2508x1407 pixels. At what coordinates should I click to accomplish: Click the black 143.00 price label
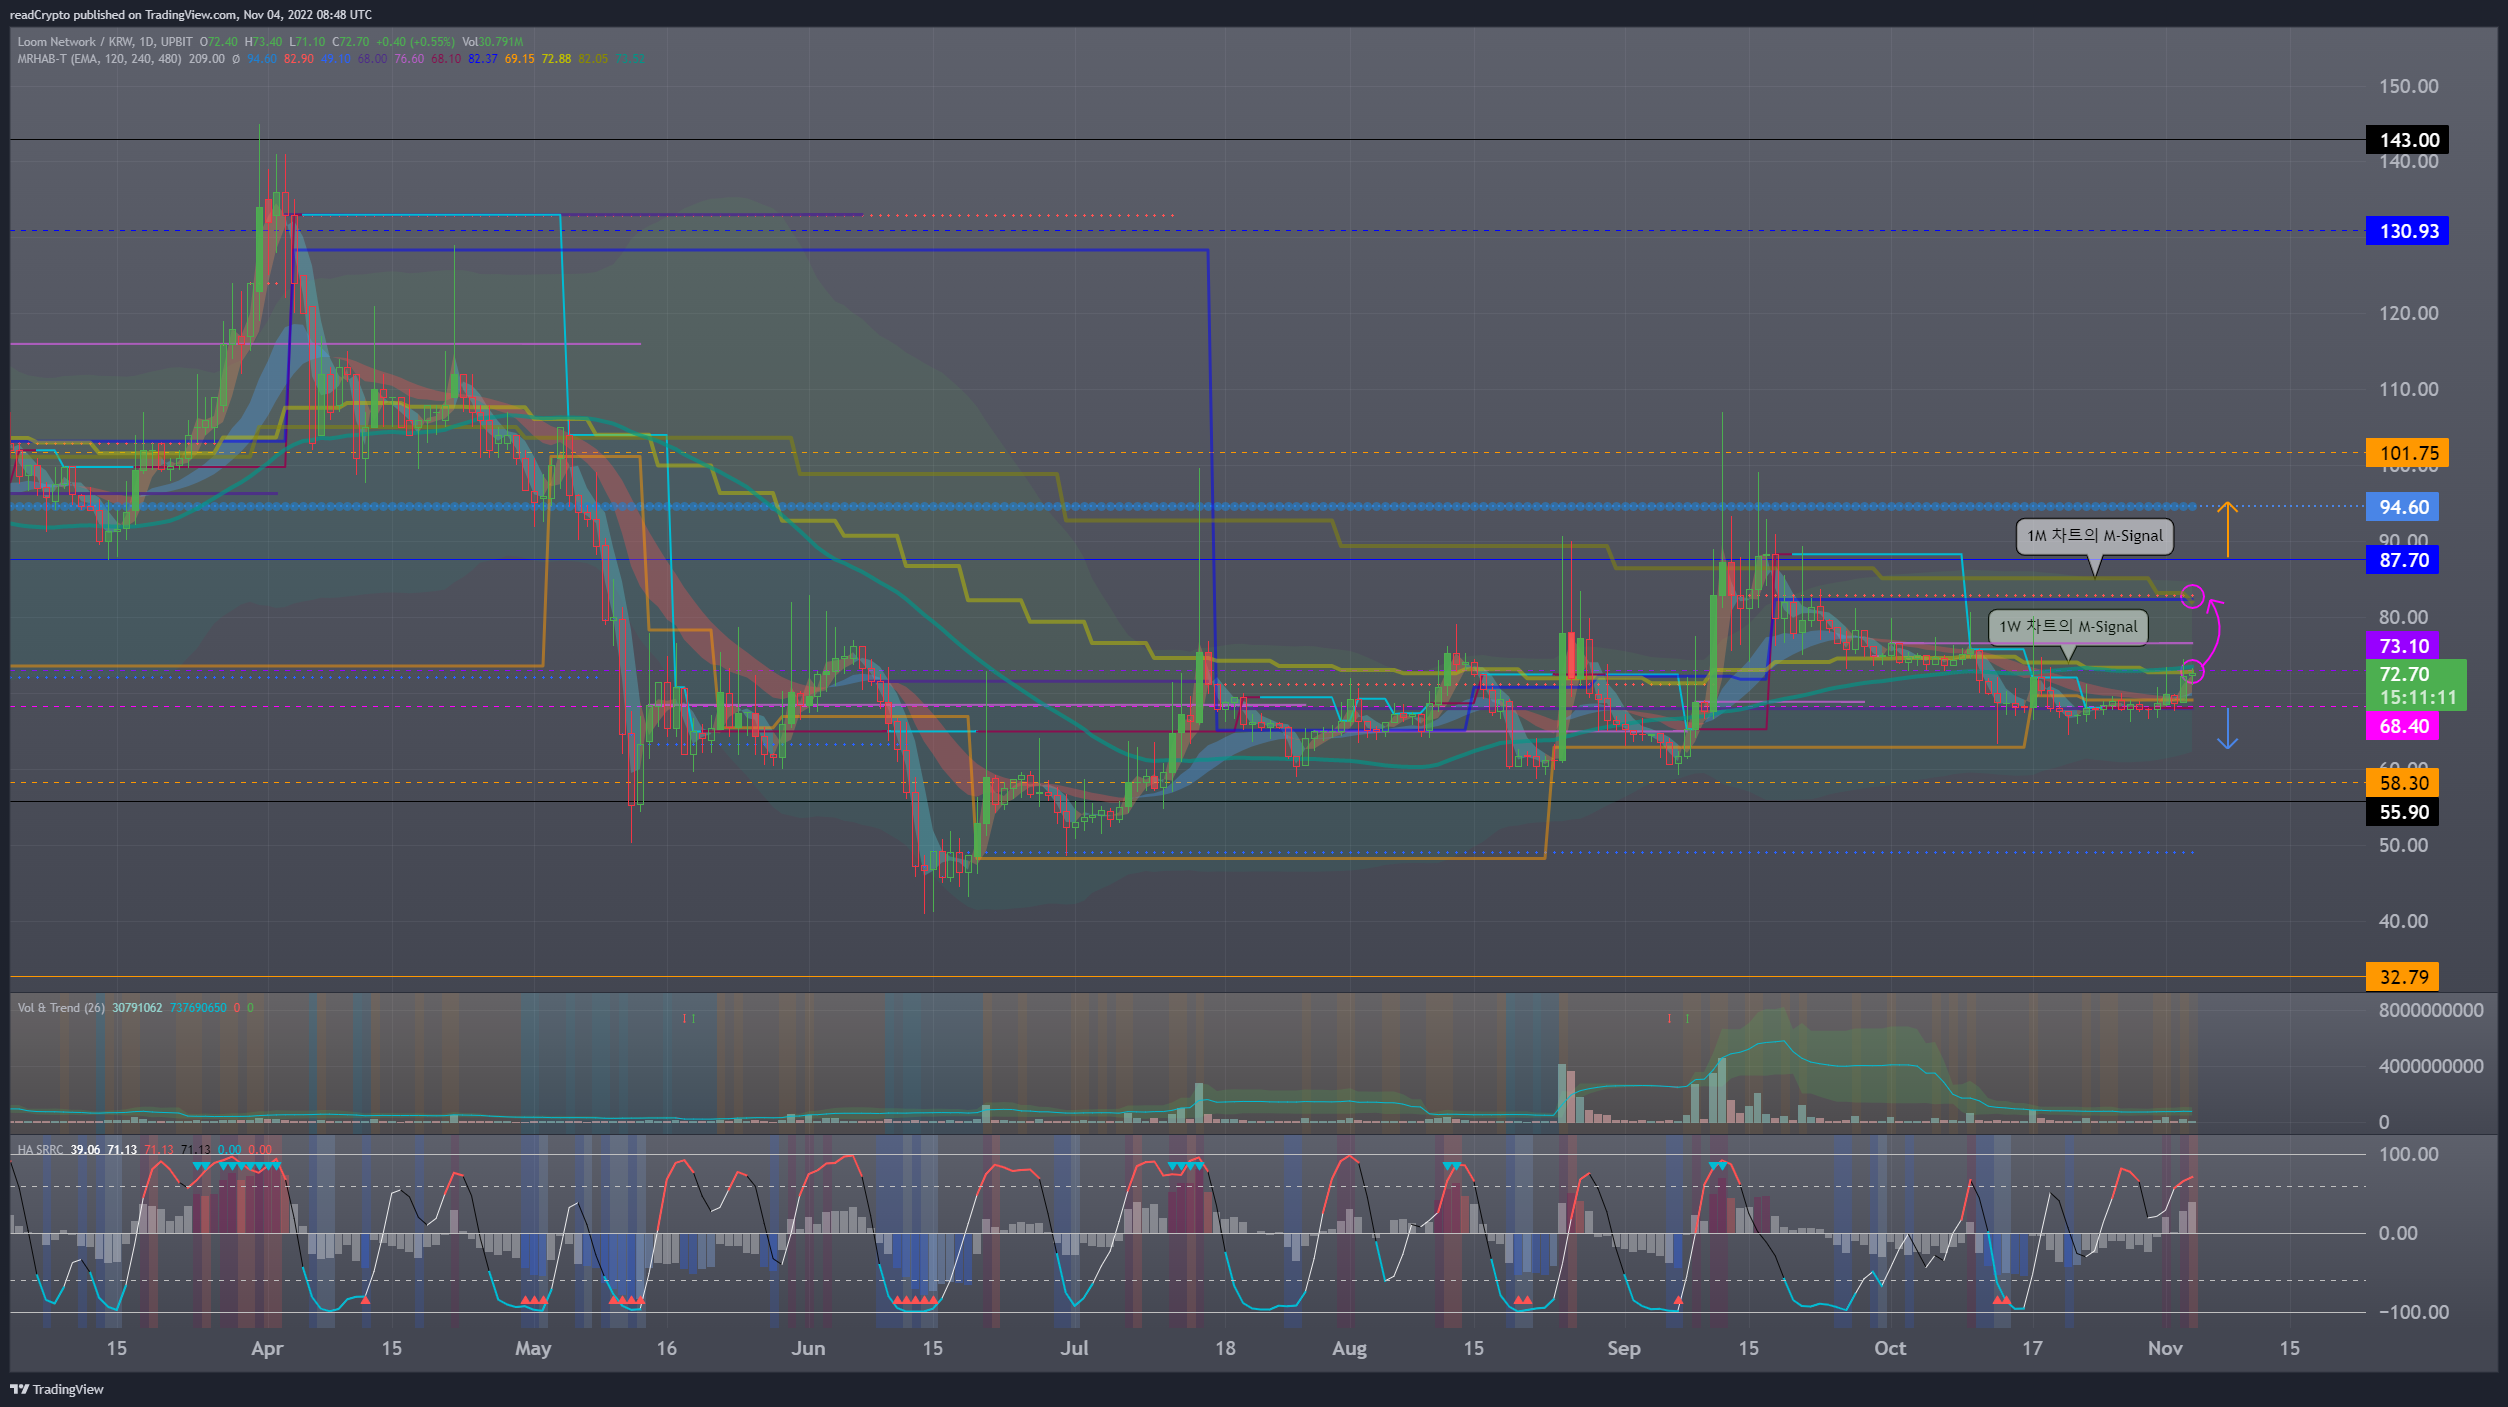coord(2408,140)
